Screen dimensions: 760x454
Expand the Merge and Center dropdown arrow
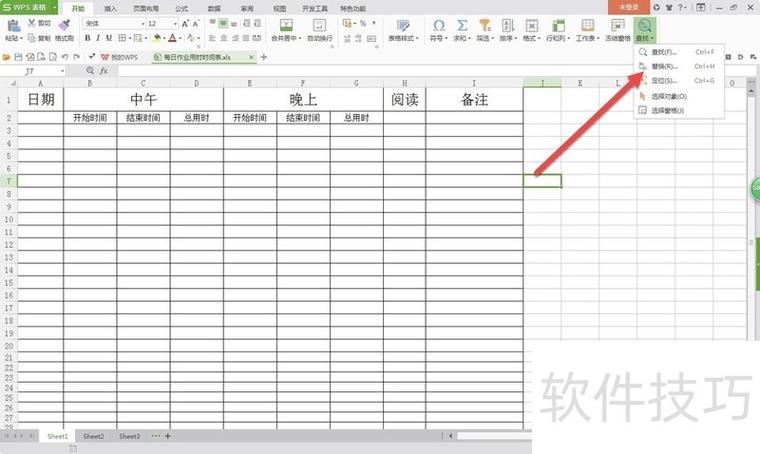pyautogui.click(x=300, y=38)
